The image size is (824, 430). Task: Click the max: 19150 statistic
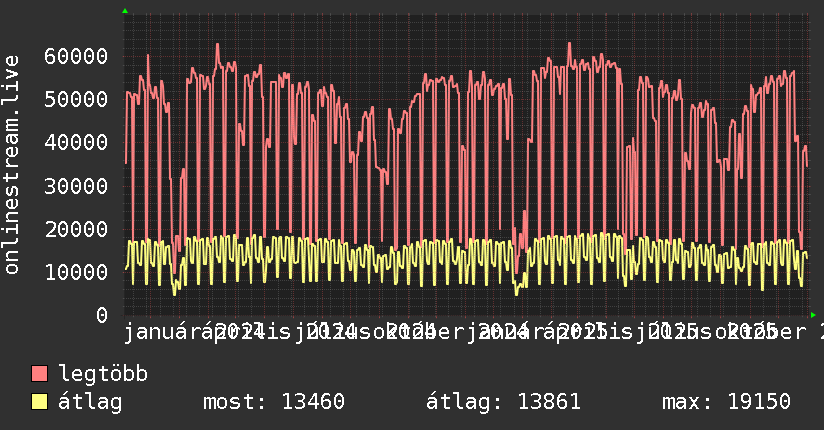(x=726, y=402)
